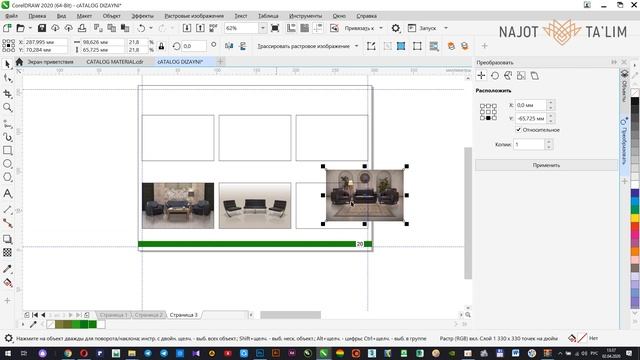The height and width of the screenshot is (360, 640).
Task: Open Options gear icon in toolbar
Action: point(396,28)
